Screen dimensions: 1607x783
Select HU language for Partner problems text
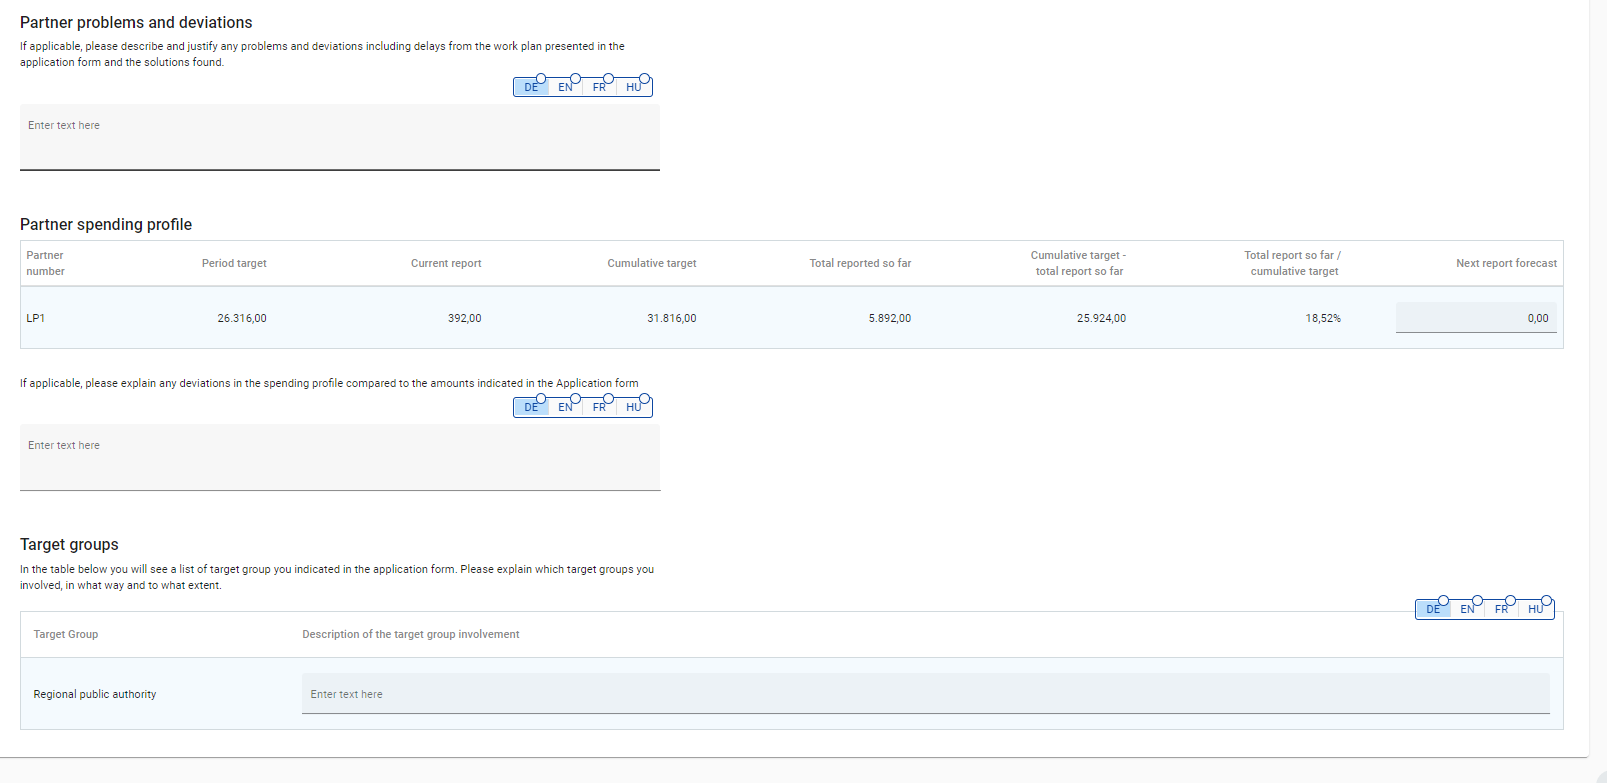pyautogui.click(x=634, y=87)
